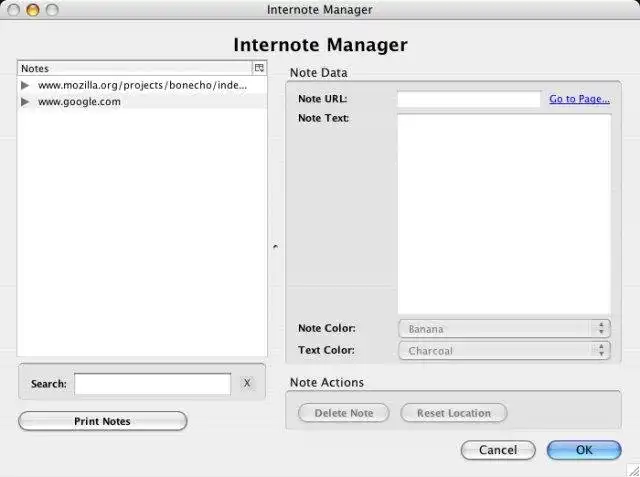Click the Search input field

click(153, 384)
